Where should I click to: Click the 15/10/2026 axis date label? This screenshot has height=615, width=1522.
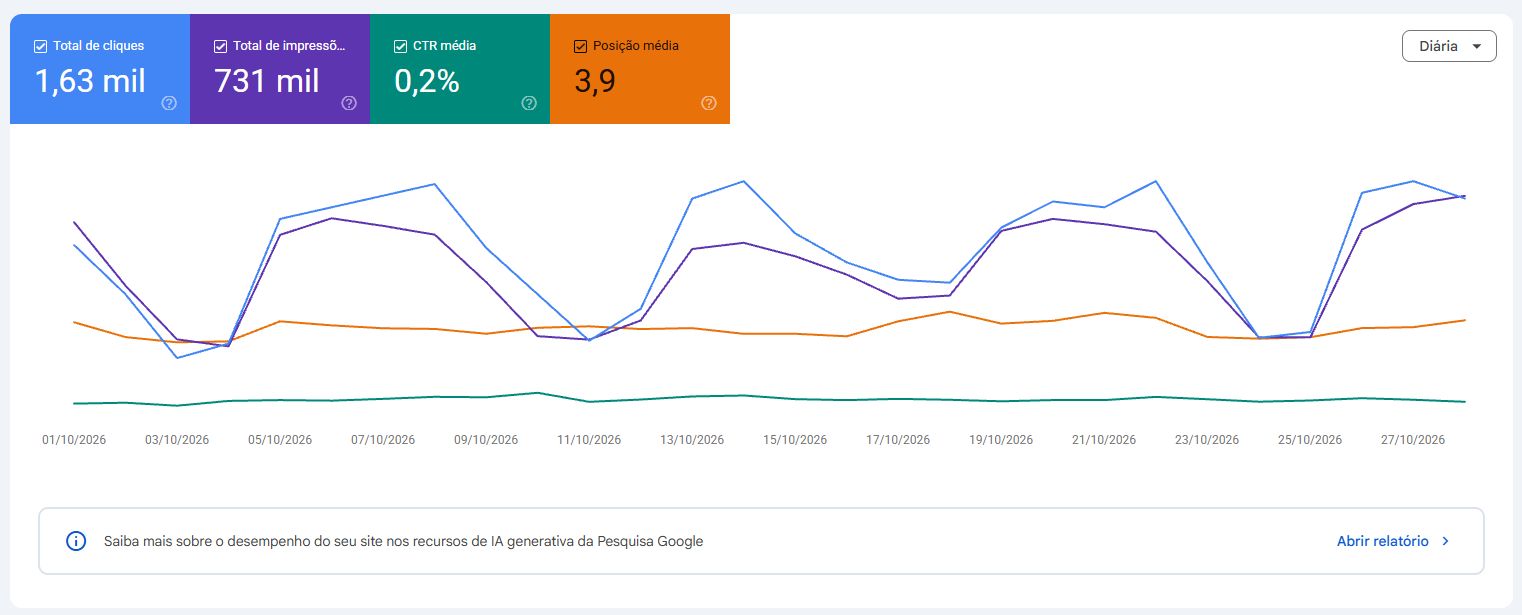[x=795, y=440]
